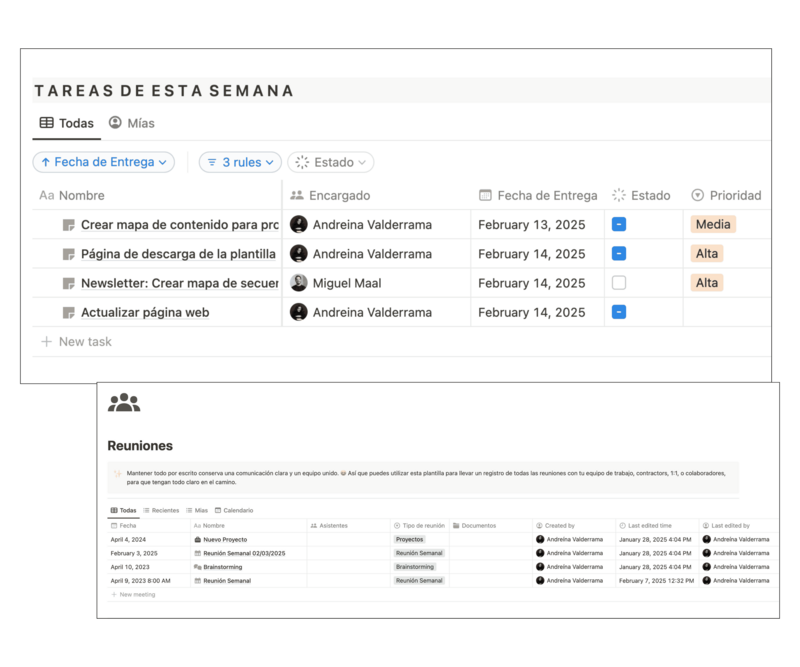The height and width of the screenshot is (667, 800).
Task: Select the Mías tab in Reuniones
Action: pos(197,510)
